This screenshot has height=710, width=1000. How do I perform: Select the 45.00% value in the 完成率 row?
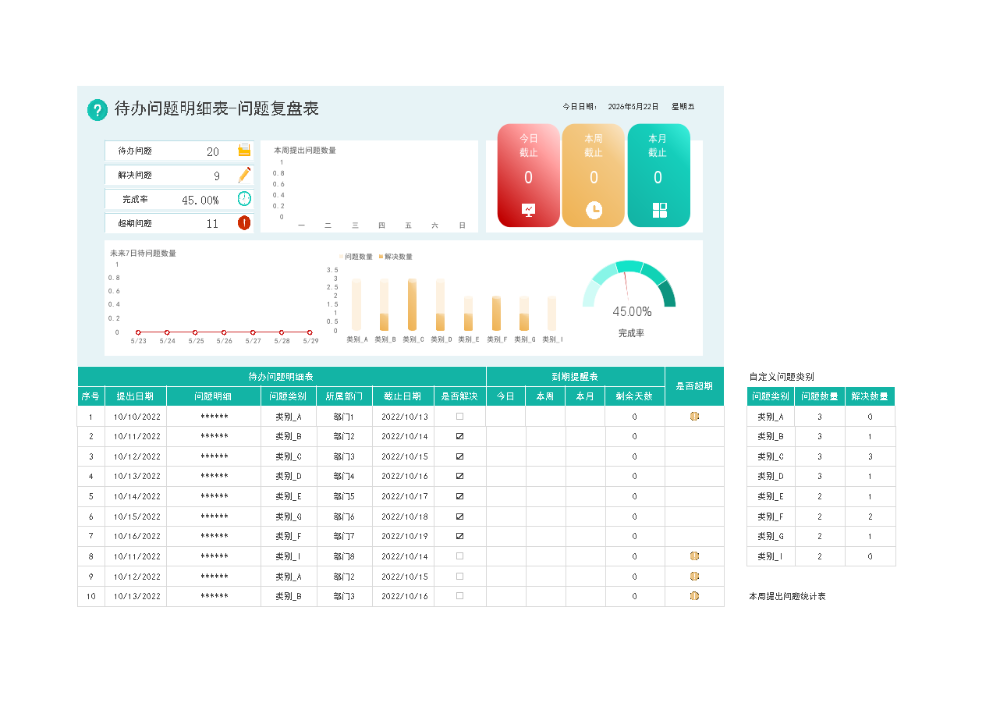coord(200,200)
